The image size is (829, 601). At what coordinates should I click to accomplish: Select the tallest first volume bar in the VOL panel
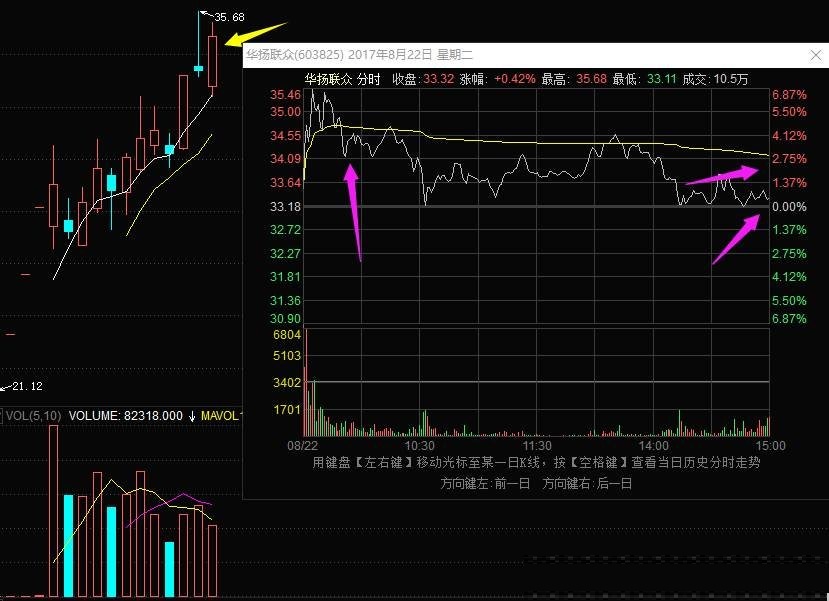tap(54, 510)
